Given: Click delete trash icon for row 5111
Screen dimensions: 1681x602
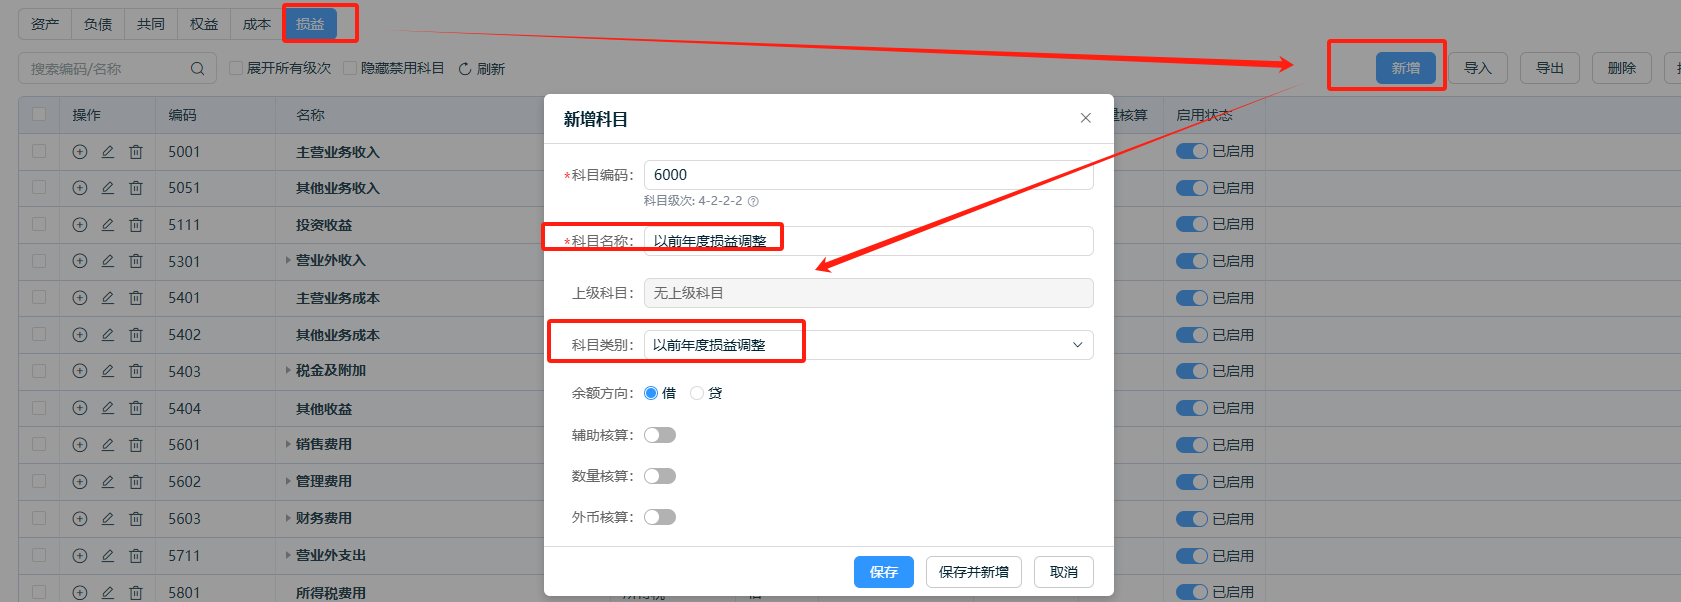Looking at the screenshot, I should 136,225.
